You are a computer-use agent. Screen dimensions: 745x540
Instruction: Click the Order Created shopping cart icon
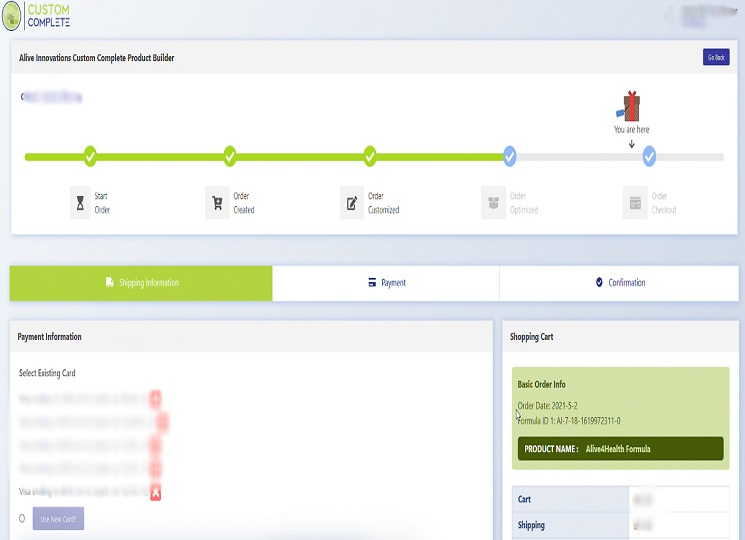[216, 203]
